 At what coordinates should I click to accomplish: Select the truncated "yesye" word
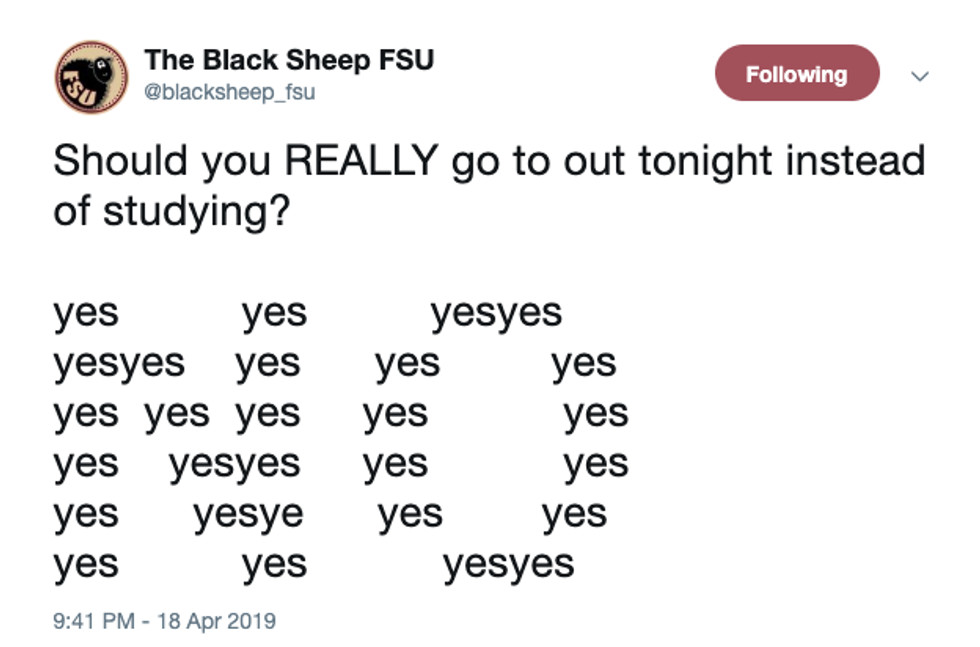[x=248, y=515]
